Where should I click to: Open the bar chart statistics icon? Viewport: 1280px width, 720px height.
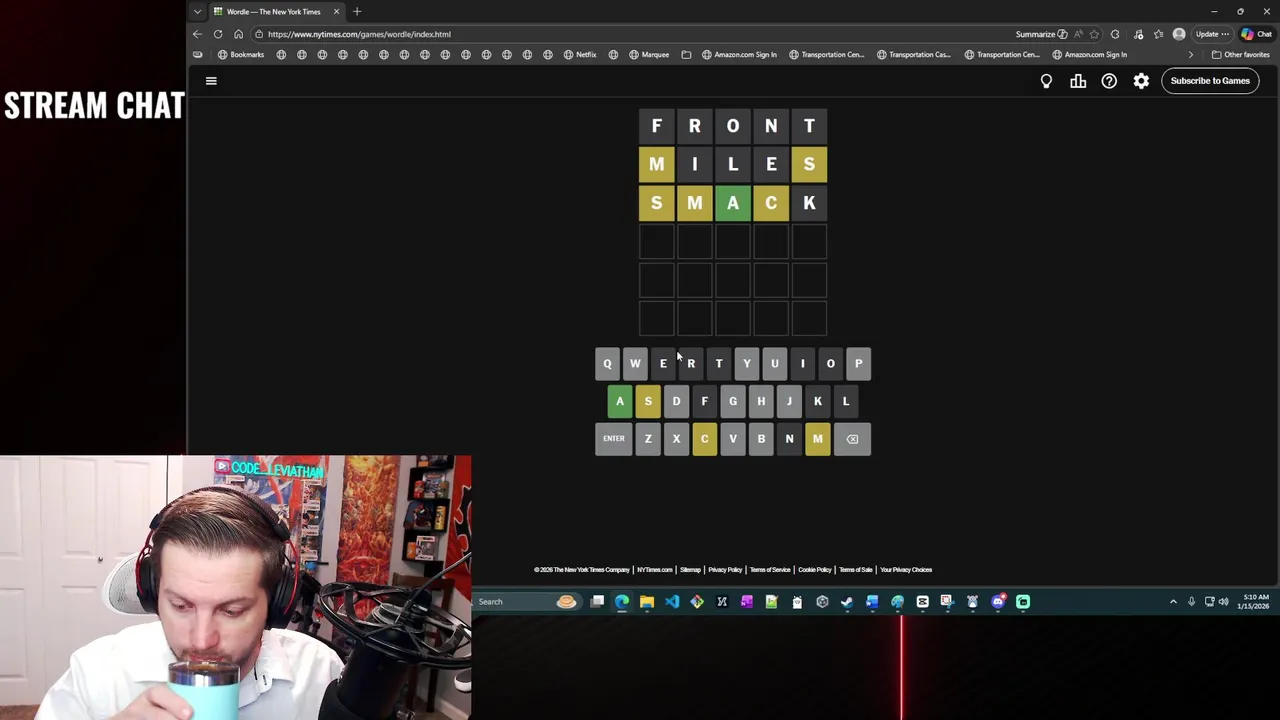click(1078, 81)
